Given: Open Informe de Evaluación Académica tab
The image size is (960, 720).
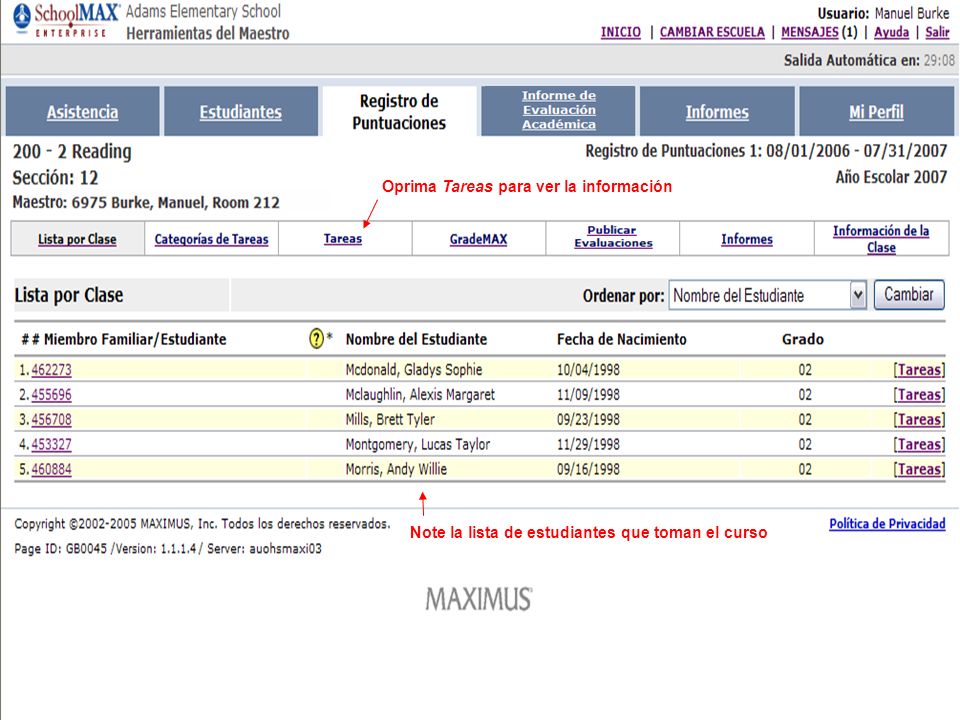Looking at the screenshot, I should tap(558, 110).
